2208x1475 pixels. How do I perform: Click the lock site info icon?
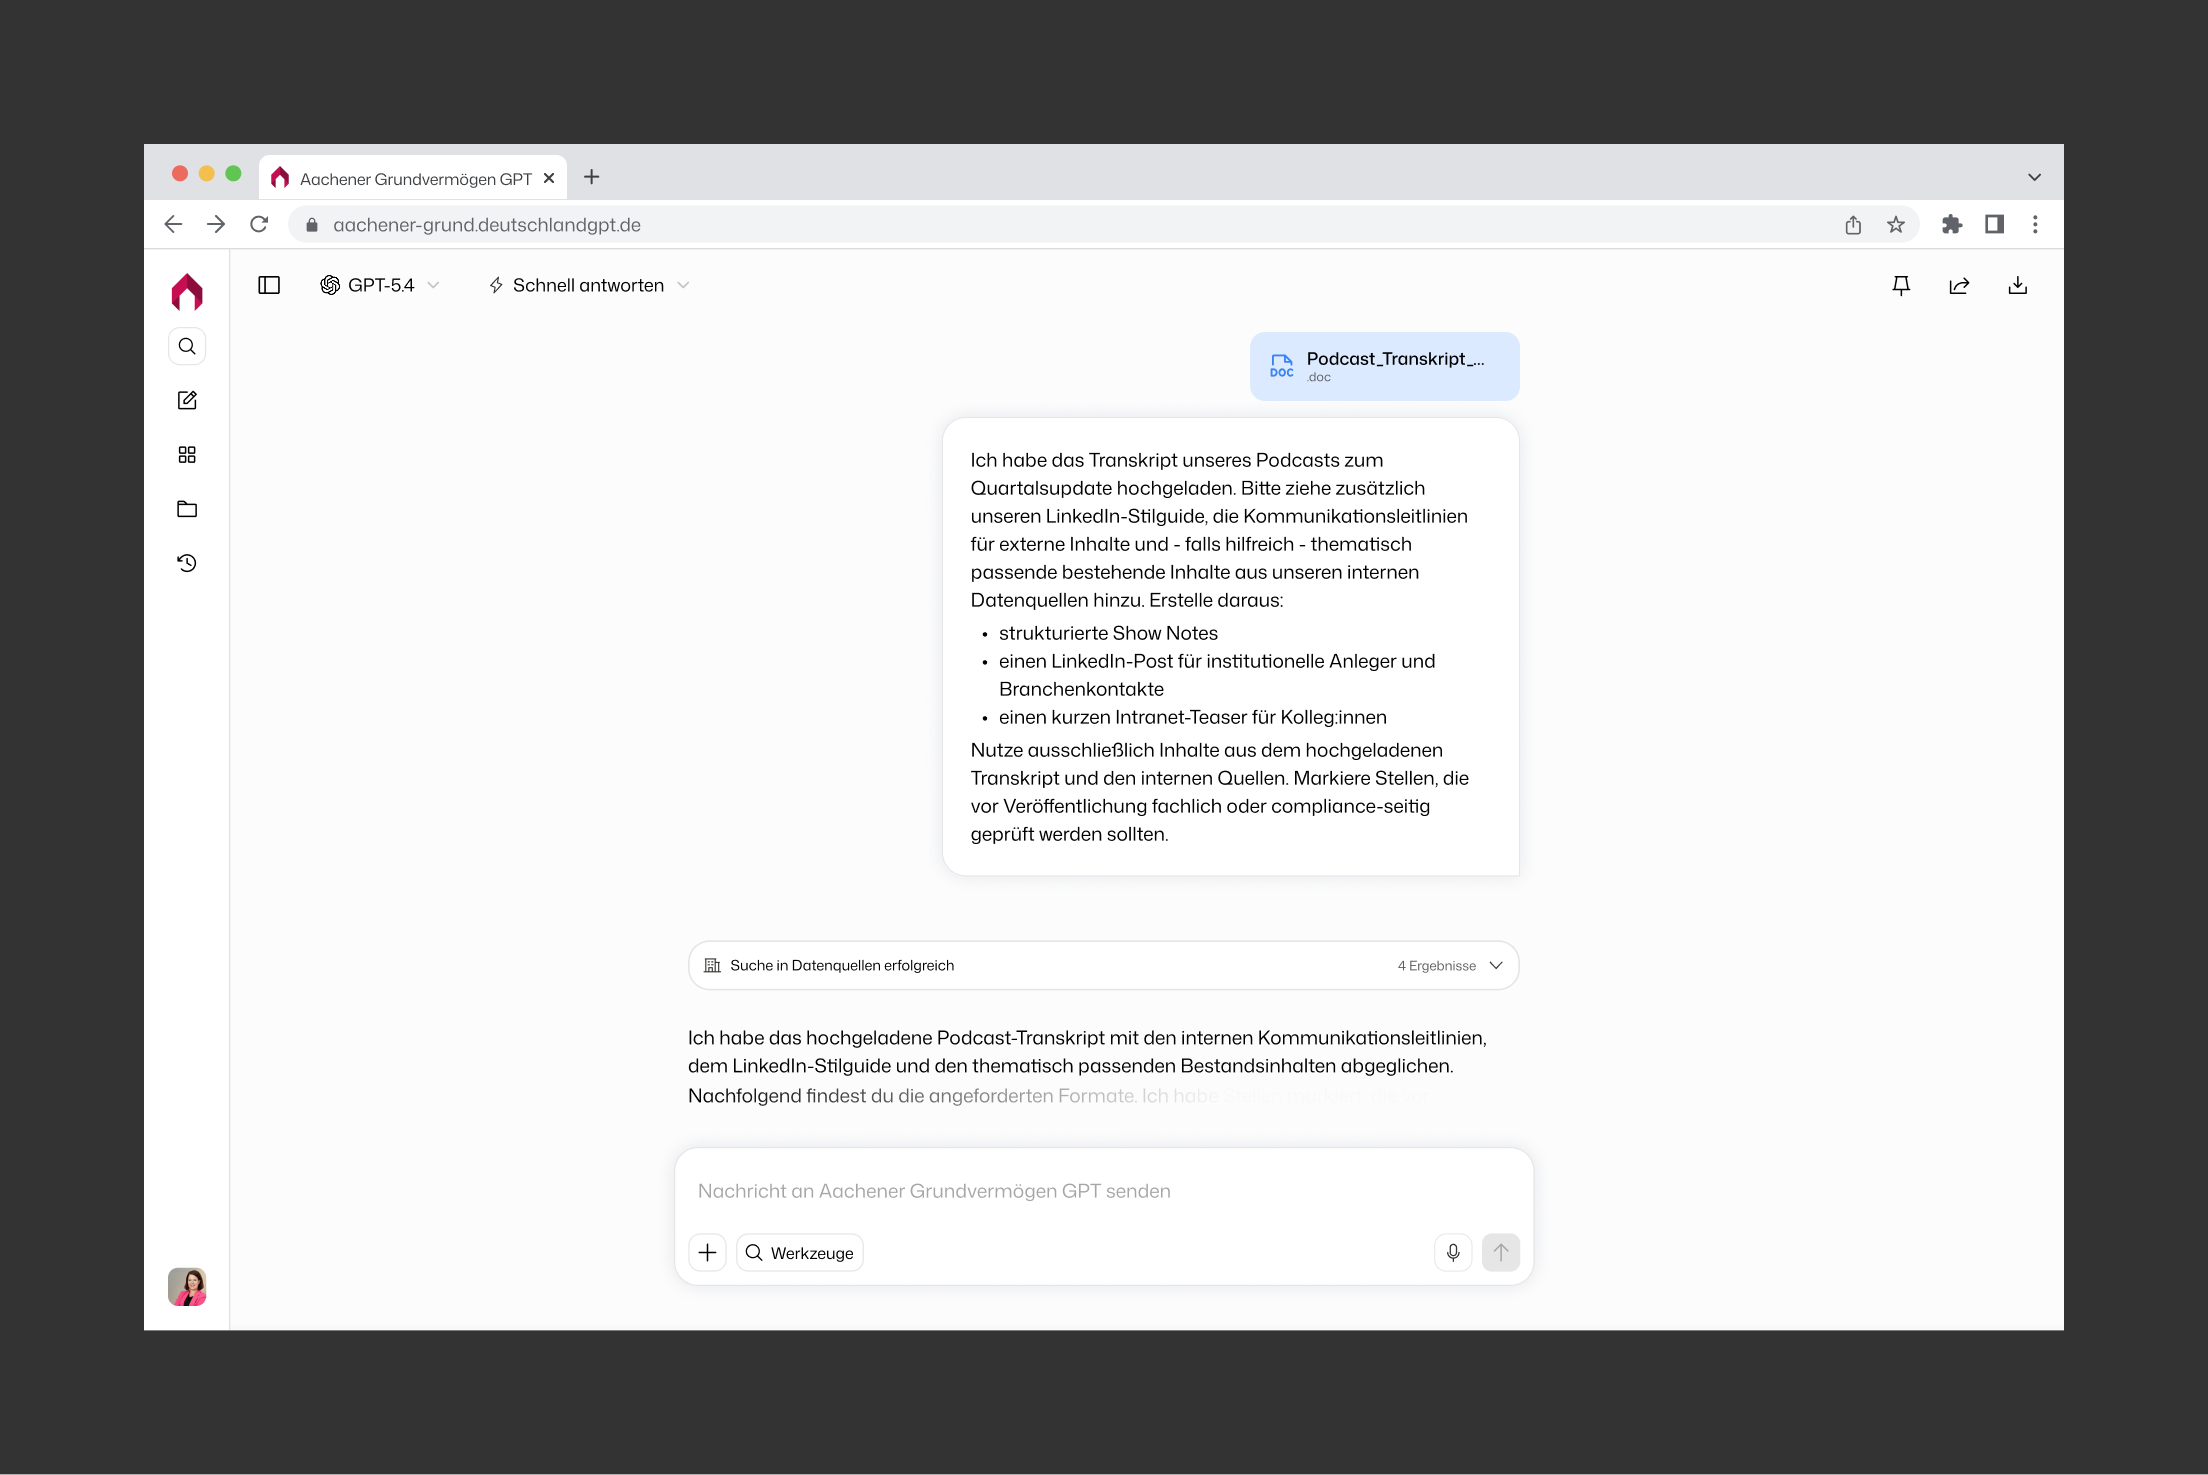(312, 225)
